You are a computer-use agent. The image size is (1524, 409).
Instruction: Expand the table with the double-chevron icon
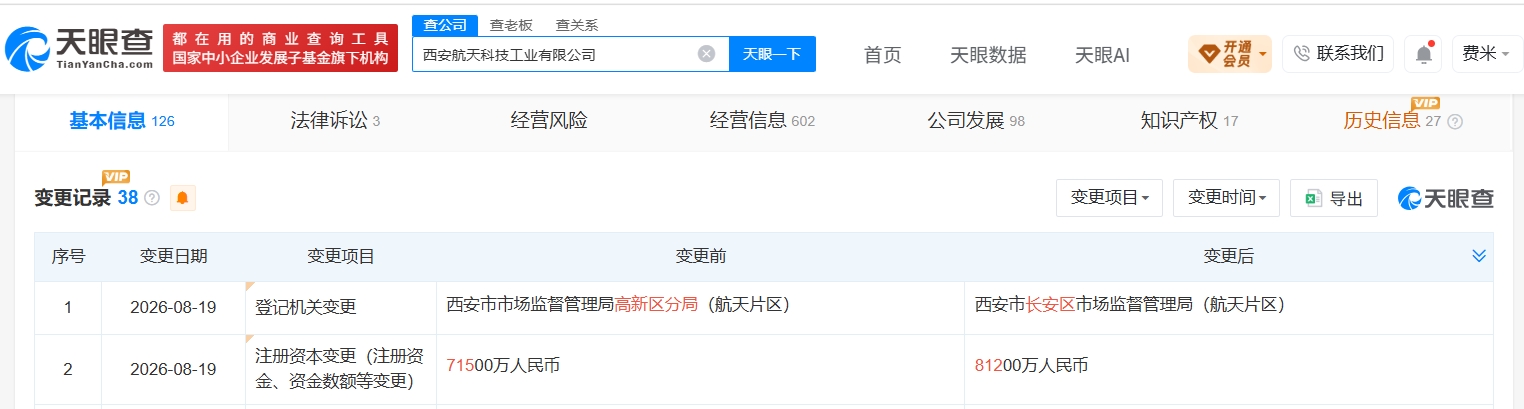pyautogui.click(x=1479, y=257)
